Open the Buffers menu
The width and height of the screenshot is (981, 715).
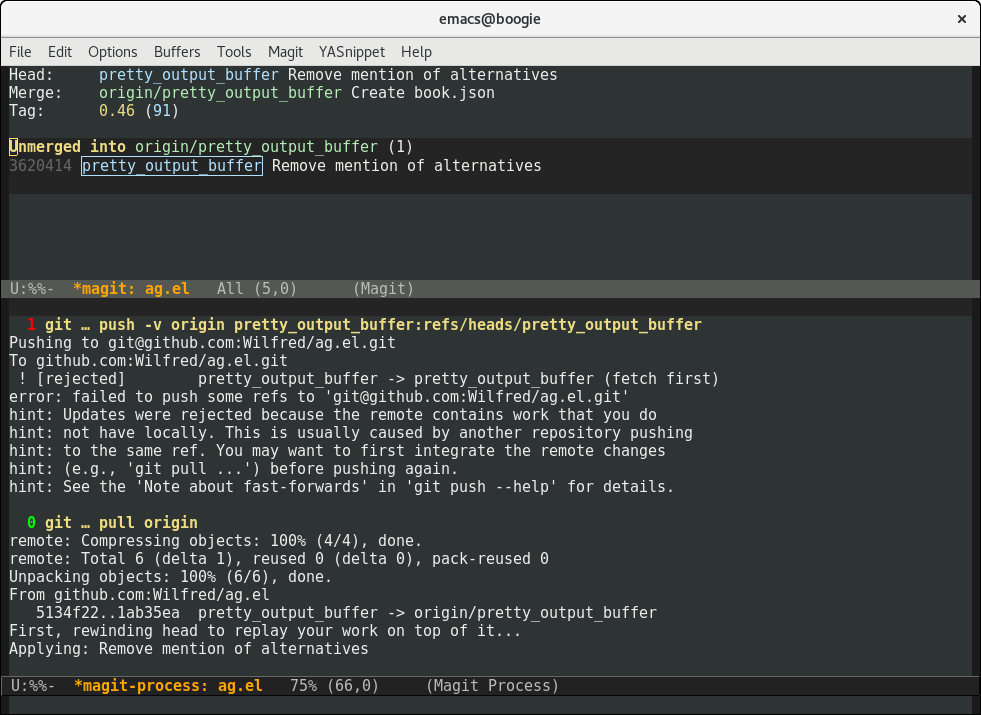pos(177,52)
